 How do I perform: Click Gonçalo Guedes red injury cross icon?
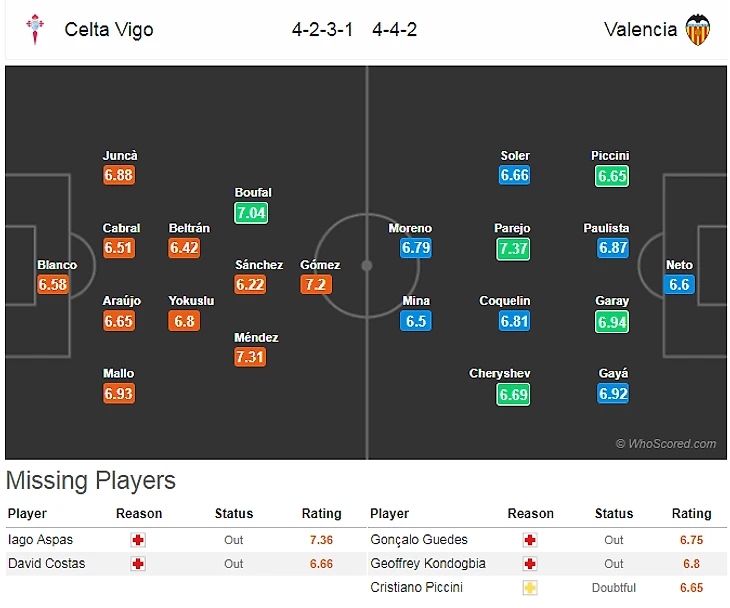(530, 540)
